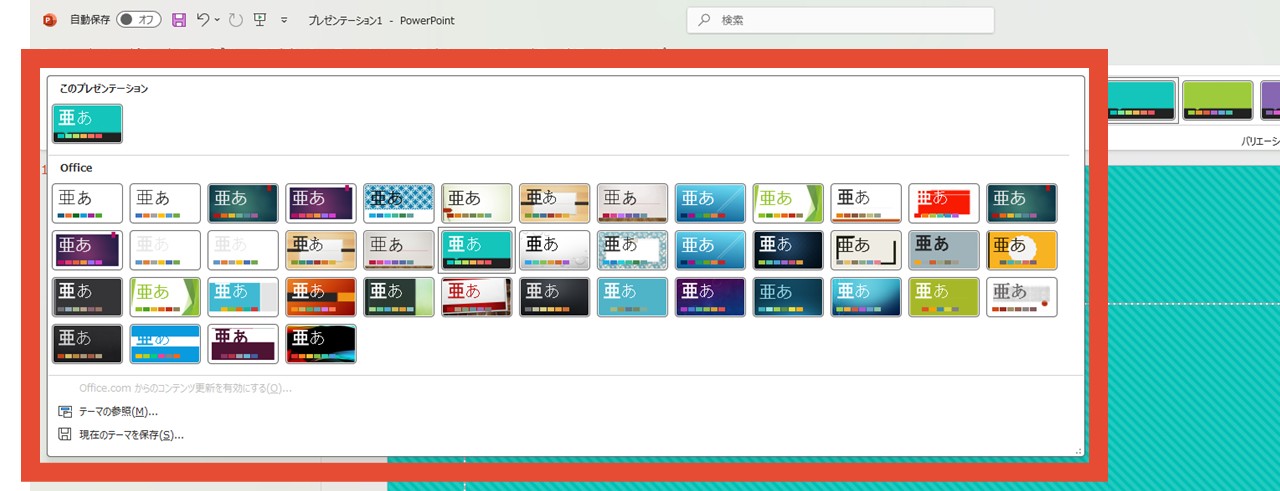Screen dimensions: 1280x491
Task: Select the lime green variant swatch in the ribbon
Action: (1217, 101)
